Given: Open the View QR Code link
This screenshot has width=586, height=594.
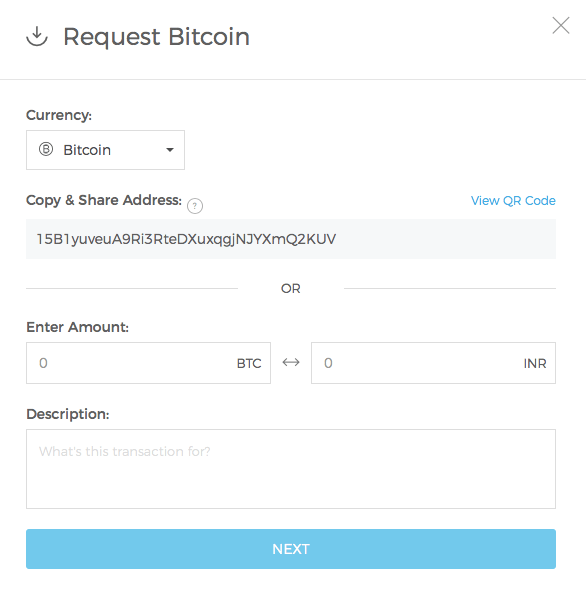Looking at the screenshot, I should pyautogui.click(x=513, y=200).
